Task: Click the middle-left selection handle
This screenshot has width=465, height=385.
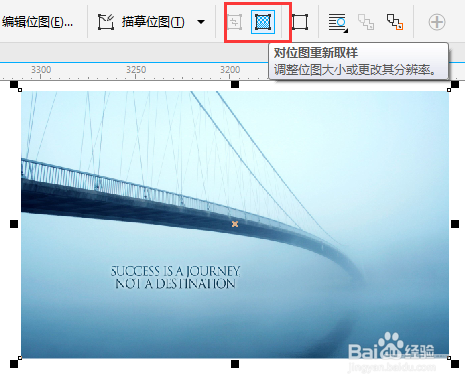Action: [x=14, y=224]
